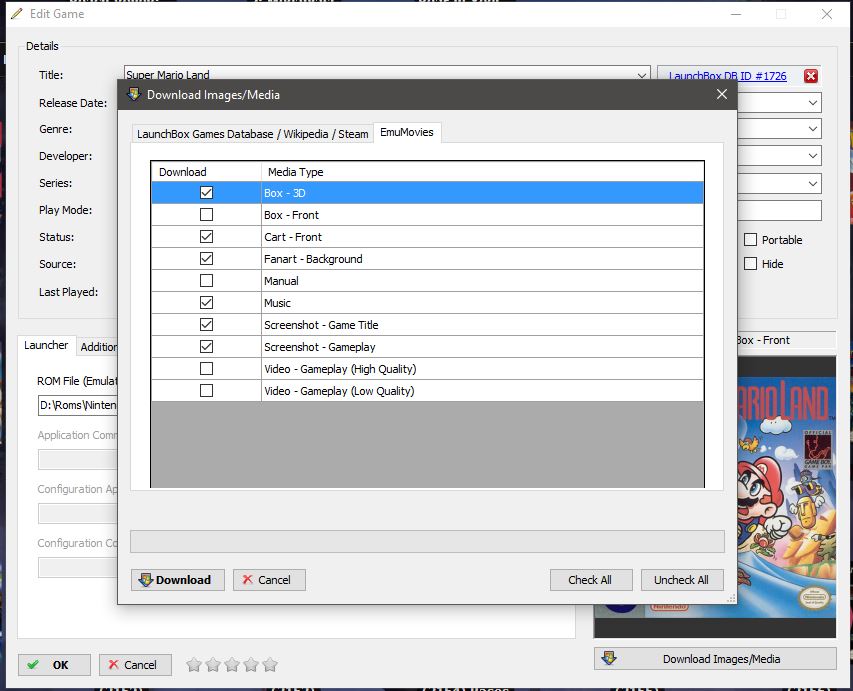Toggle the Fanart - Background checkbox

[x=206, y=258]
